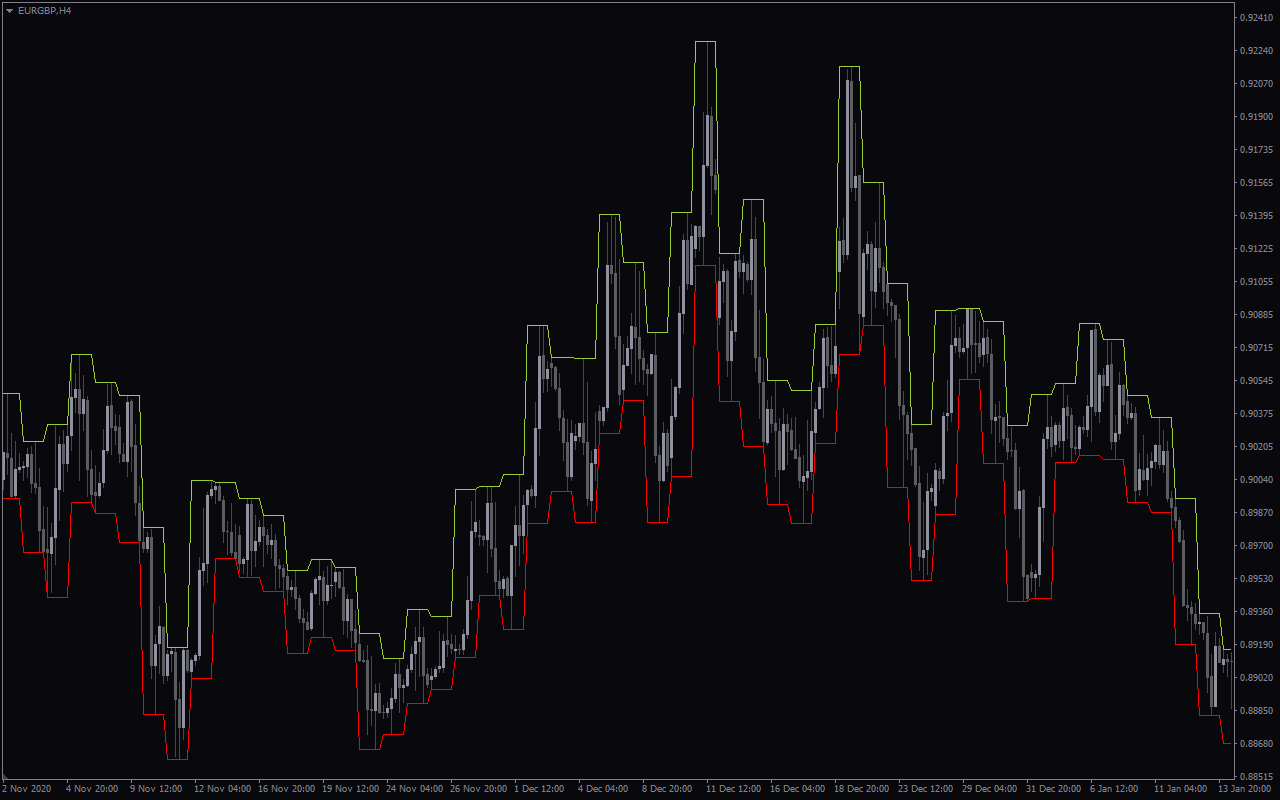Select the 11 Dec 12:00 time label

point(735,788)
